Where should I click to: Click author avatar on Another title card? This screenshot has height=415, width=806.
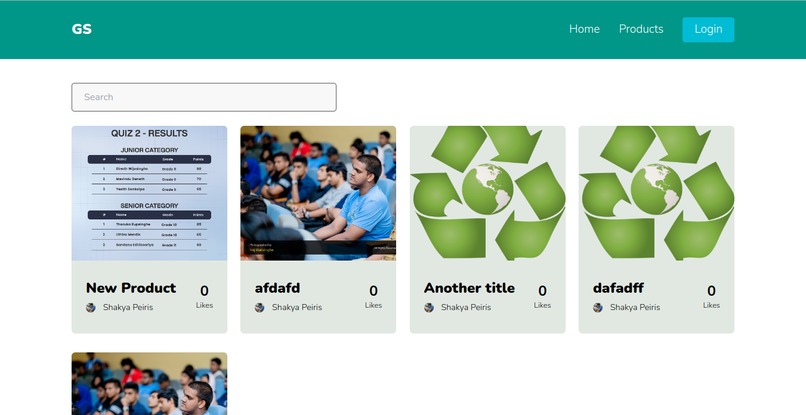pyautogui.click(x=429, y=308)
